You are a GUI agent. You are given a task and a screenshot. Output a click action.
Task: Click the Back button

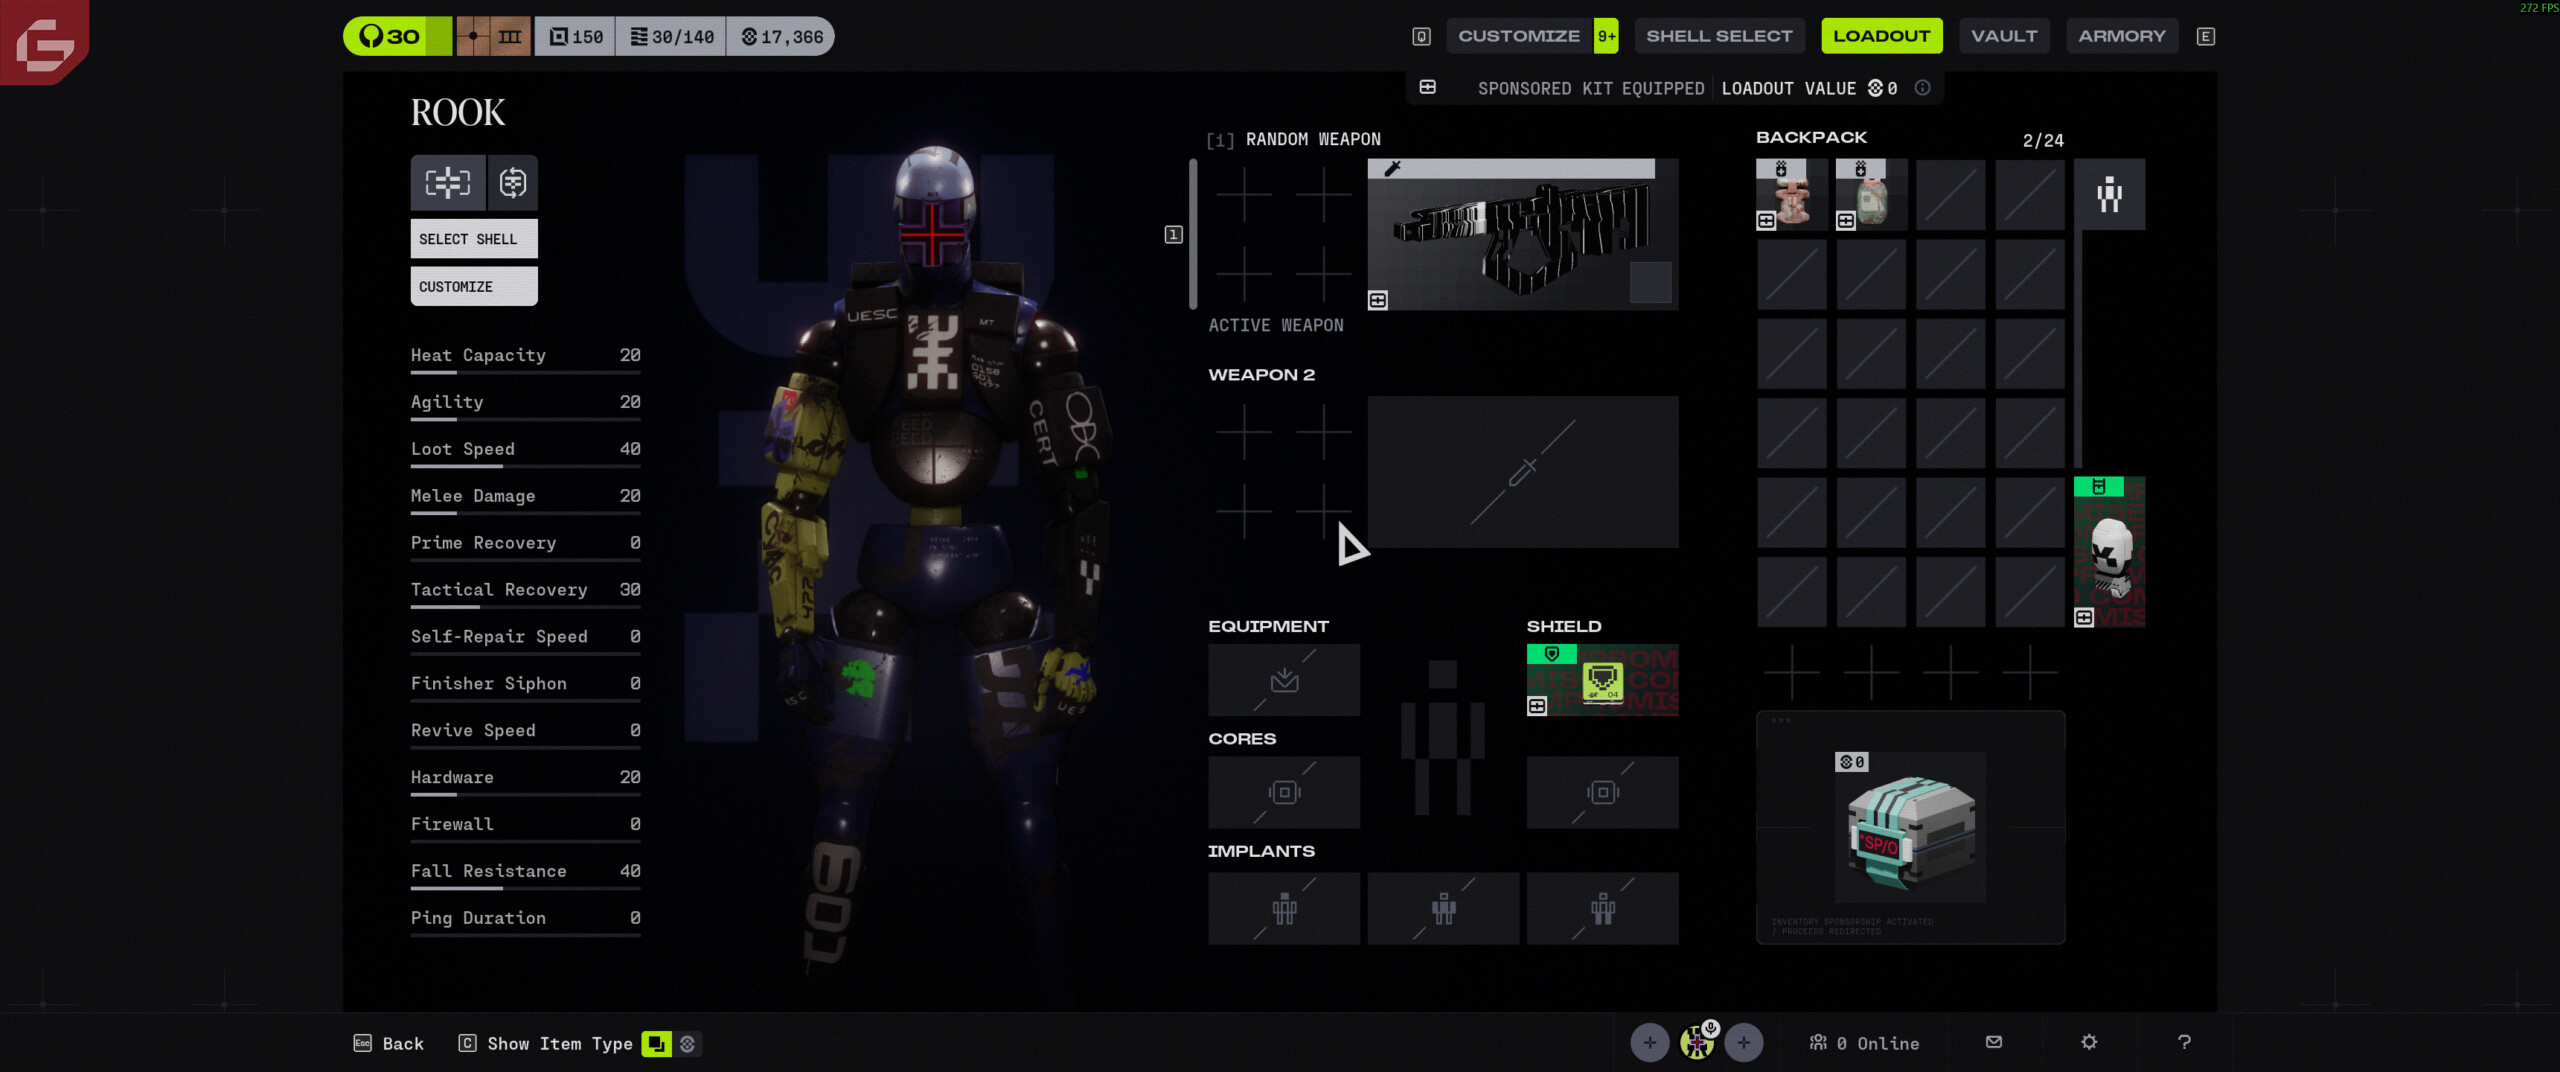389,1044
